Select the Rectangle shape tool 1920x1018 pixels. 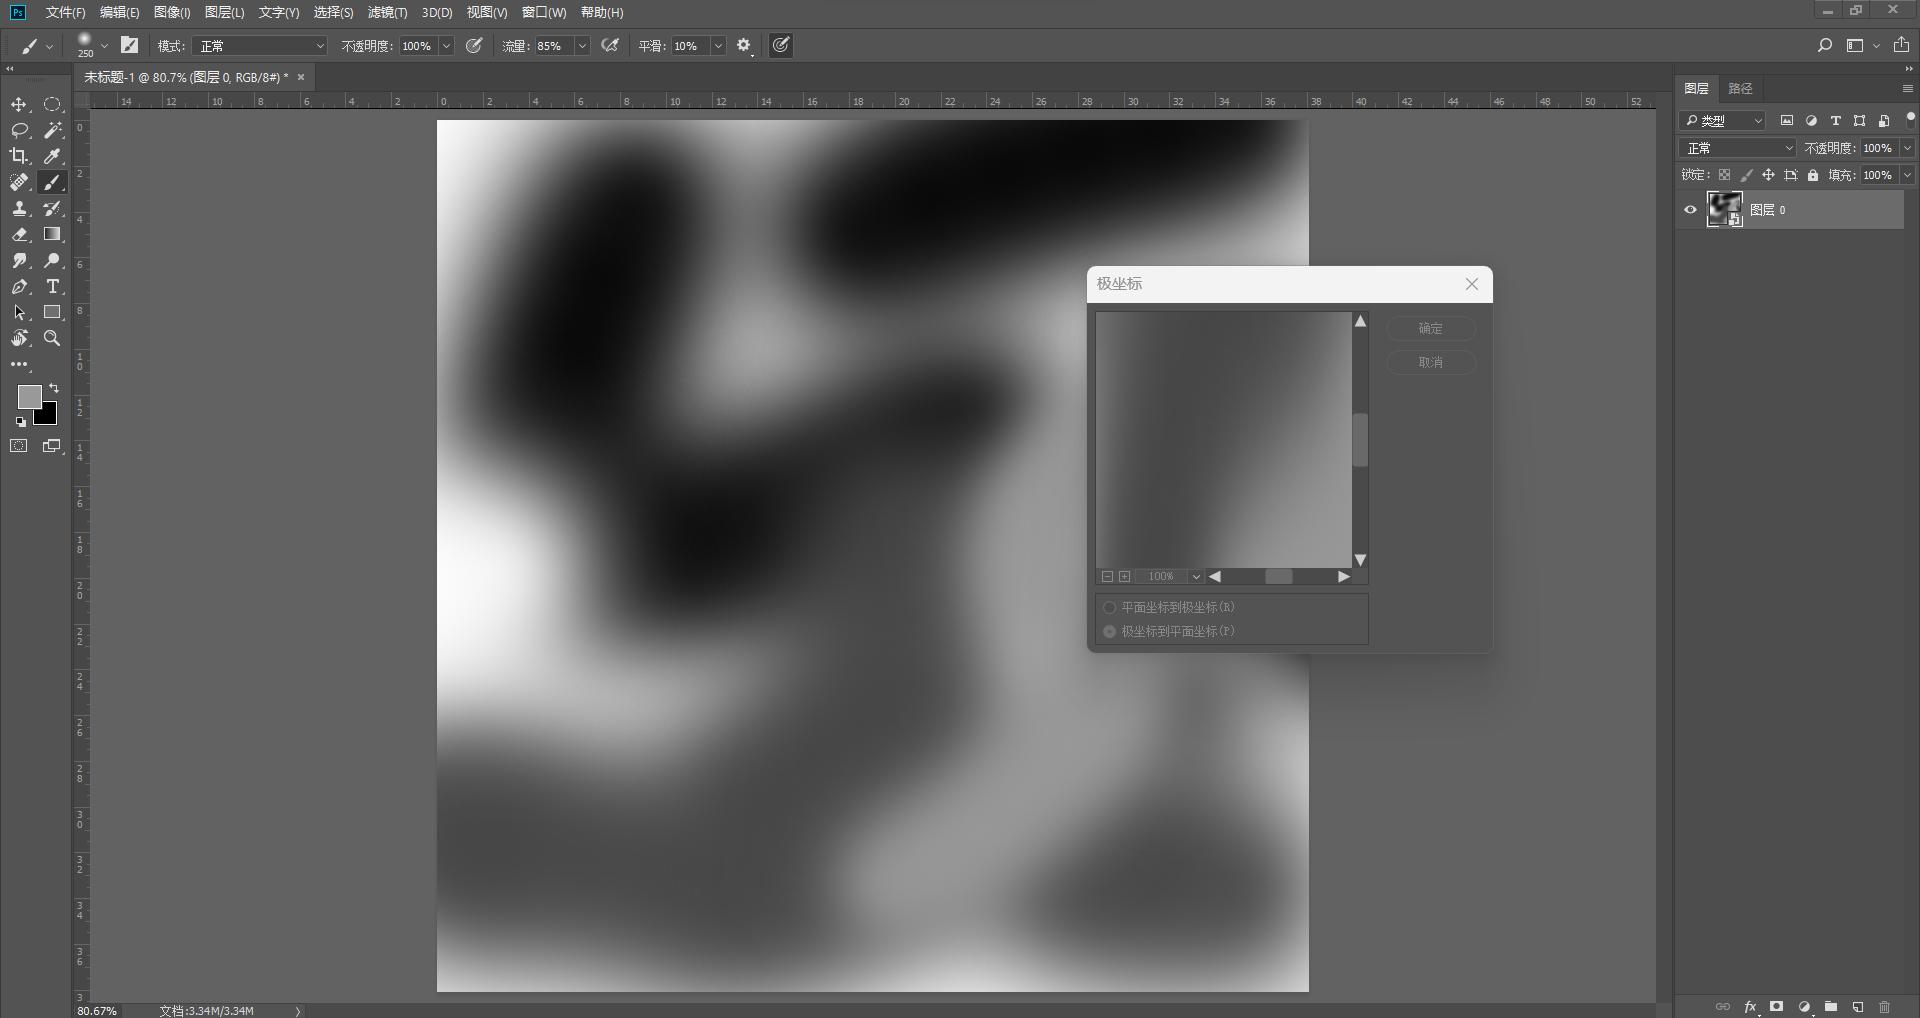coord(52,312)
